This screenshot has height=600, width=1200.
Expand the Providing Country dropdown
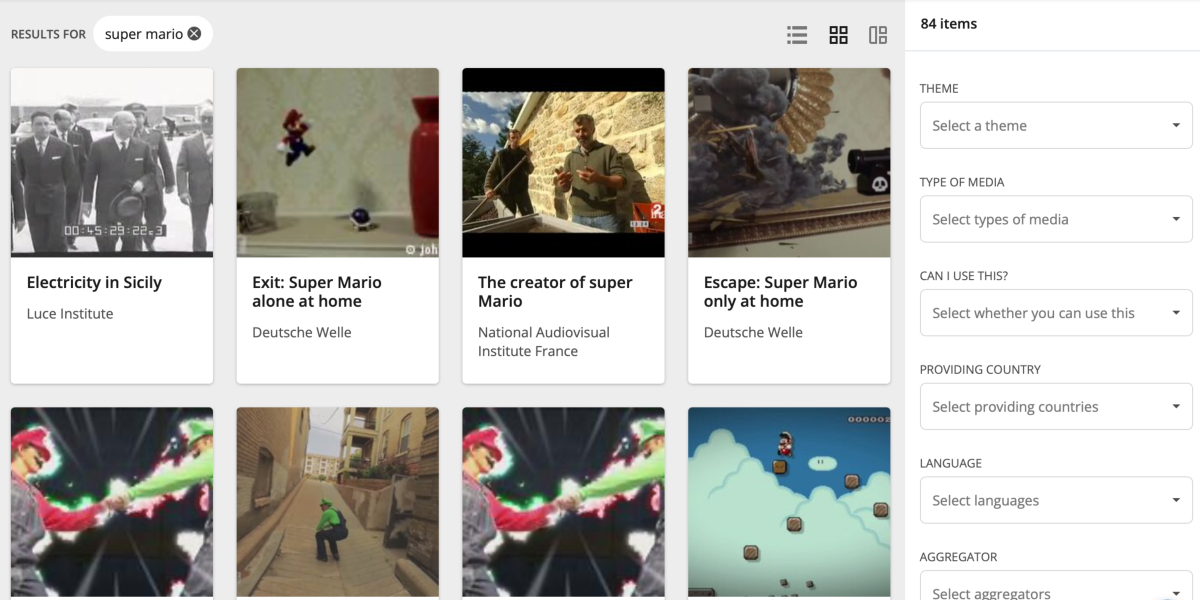[1056, 407]
